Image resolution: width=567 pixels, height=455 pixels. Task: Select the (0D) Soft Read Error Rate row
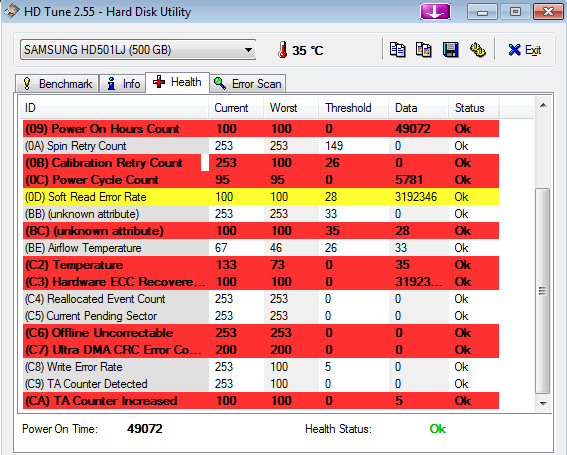coord(261,197)
